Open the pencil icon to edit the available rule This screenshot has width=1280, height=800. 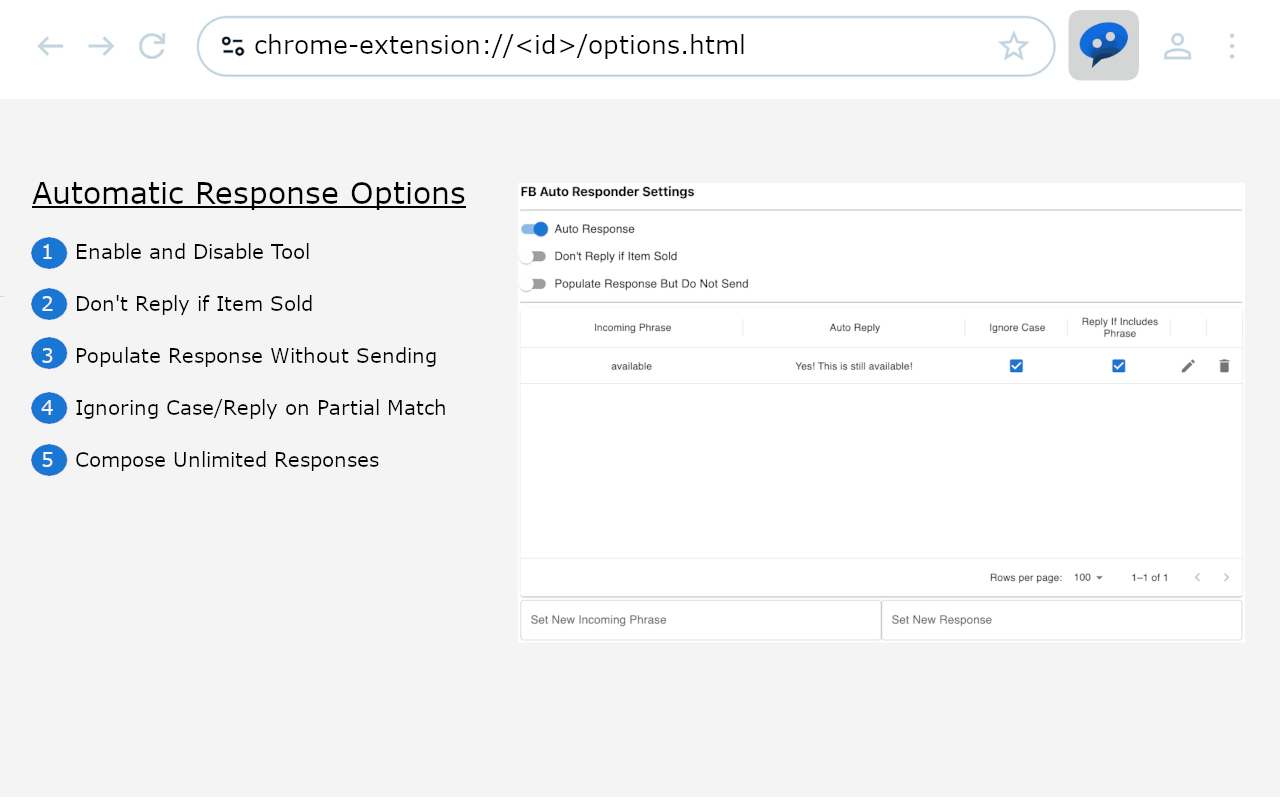[x=1188, y=366]
